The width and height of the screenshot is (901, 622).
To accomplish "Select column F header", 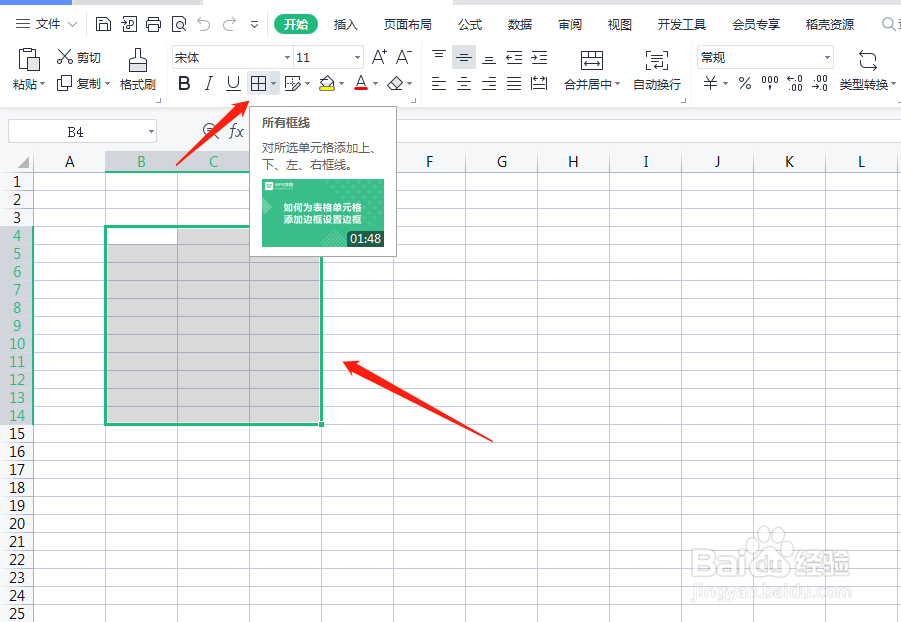I will tap(429, 161).
